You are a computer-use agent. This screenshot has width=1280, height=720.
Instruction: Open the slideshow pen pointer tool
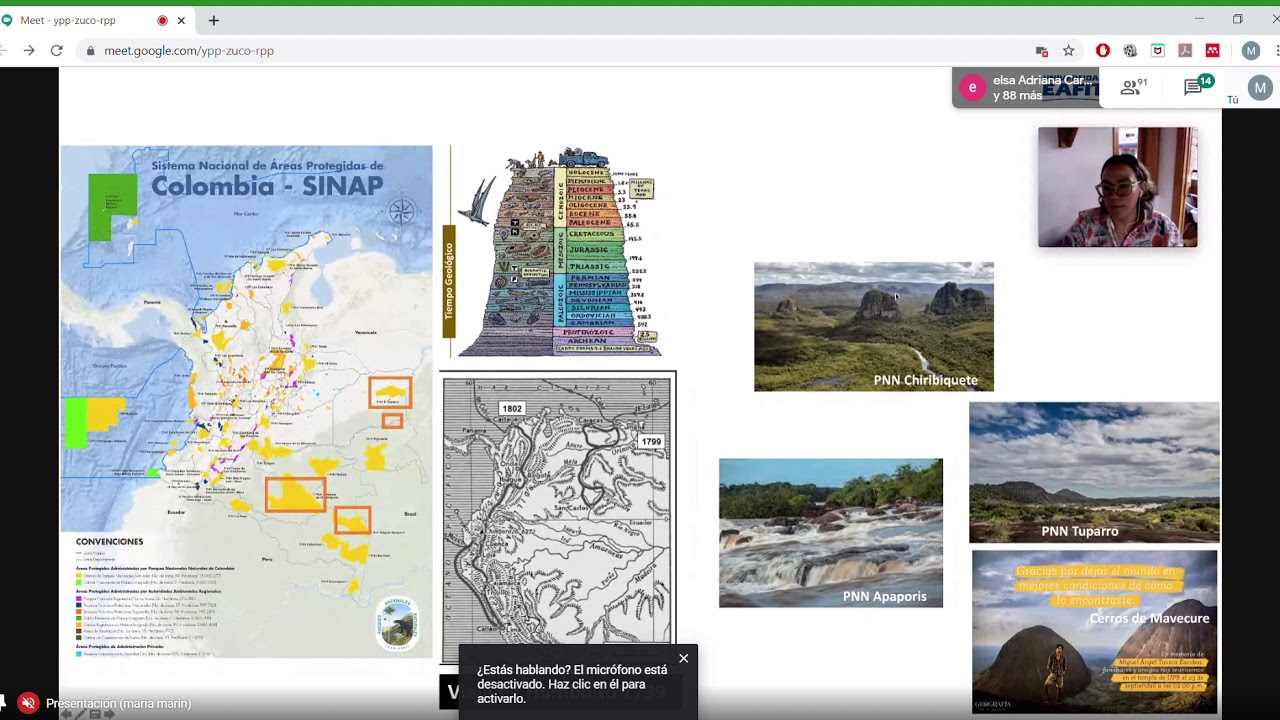[x=82, y=714]
